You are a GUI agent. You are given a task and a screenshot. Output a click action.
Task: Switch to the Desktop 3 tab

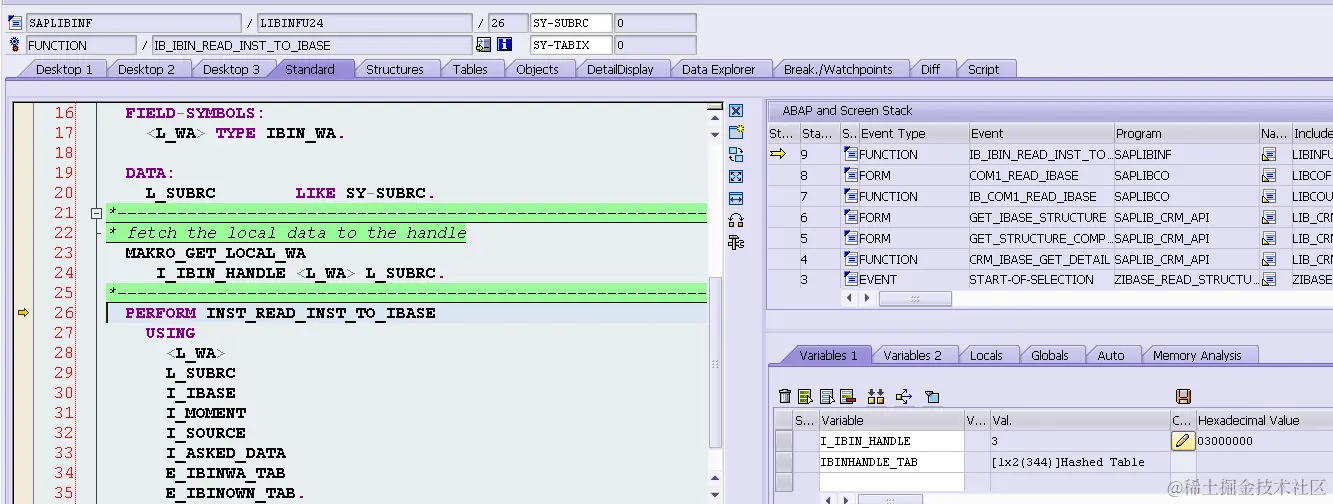click(x=231, y=69)
